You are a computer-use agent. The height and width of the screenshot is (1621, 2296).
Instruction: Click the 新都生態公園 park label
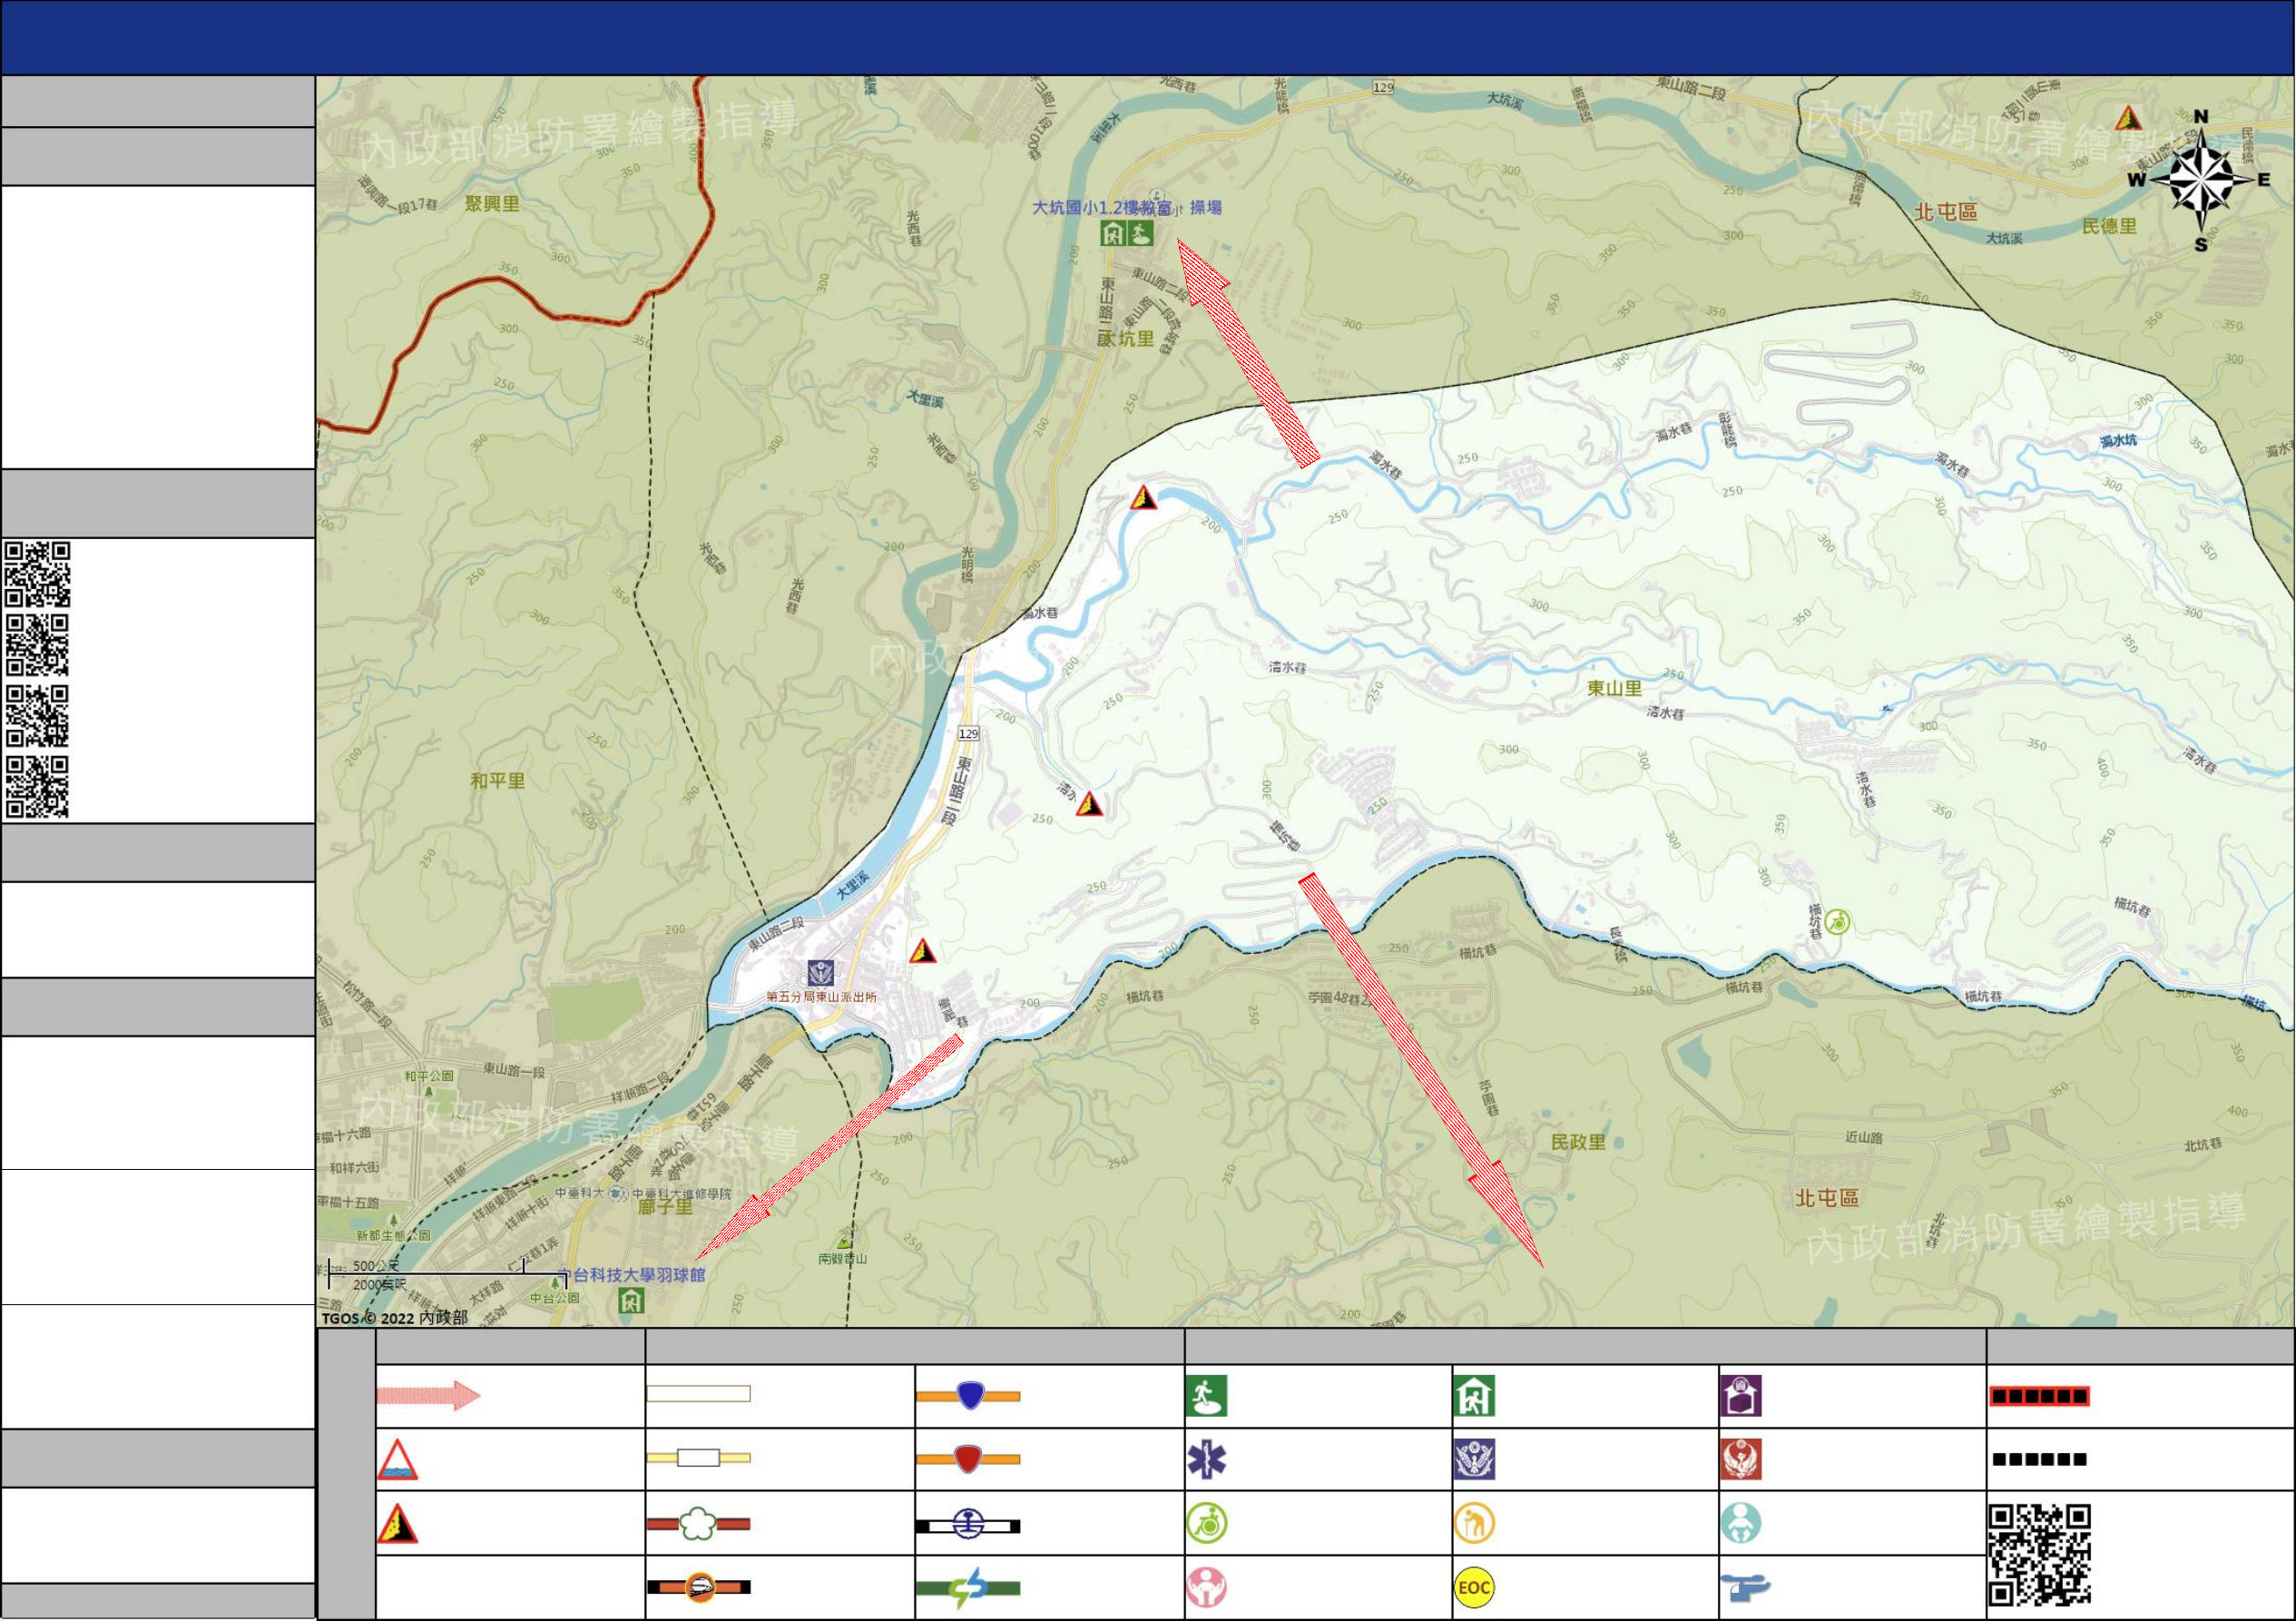[x=394, y=1236]
